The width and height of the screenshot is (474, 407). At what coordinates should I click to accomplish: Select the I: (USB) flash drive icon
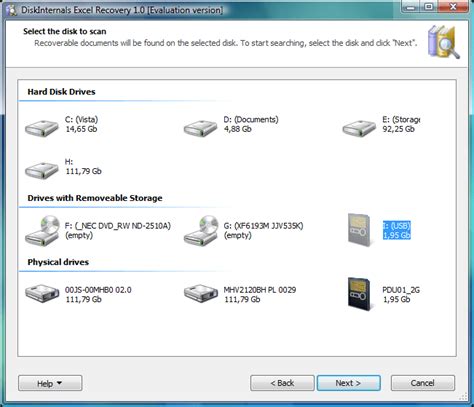pos(359,230)
